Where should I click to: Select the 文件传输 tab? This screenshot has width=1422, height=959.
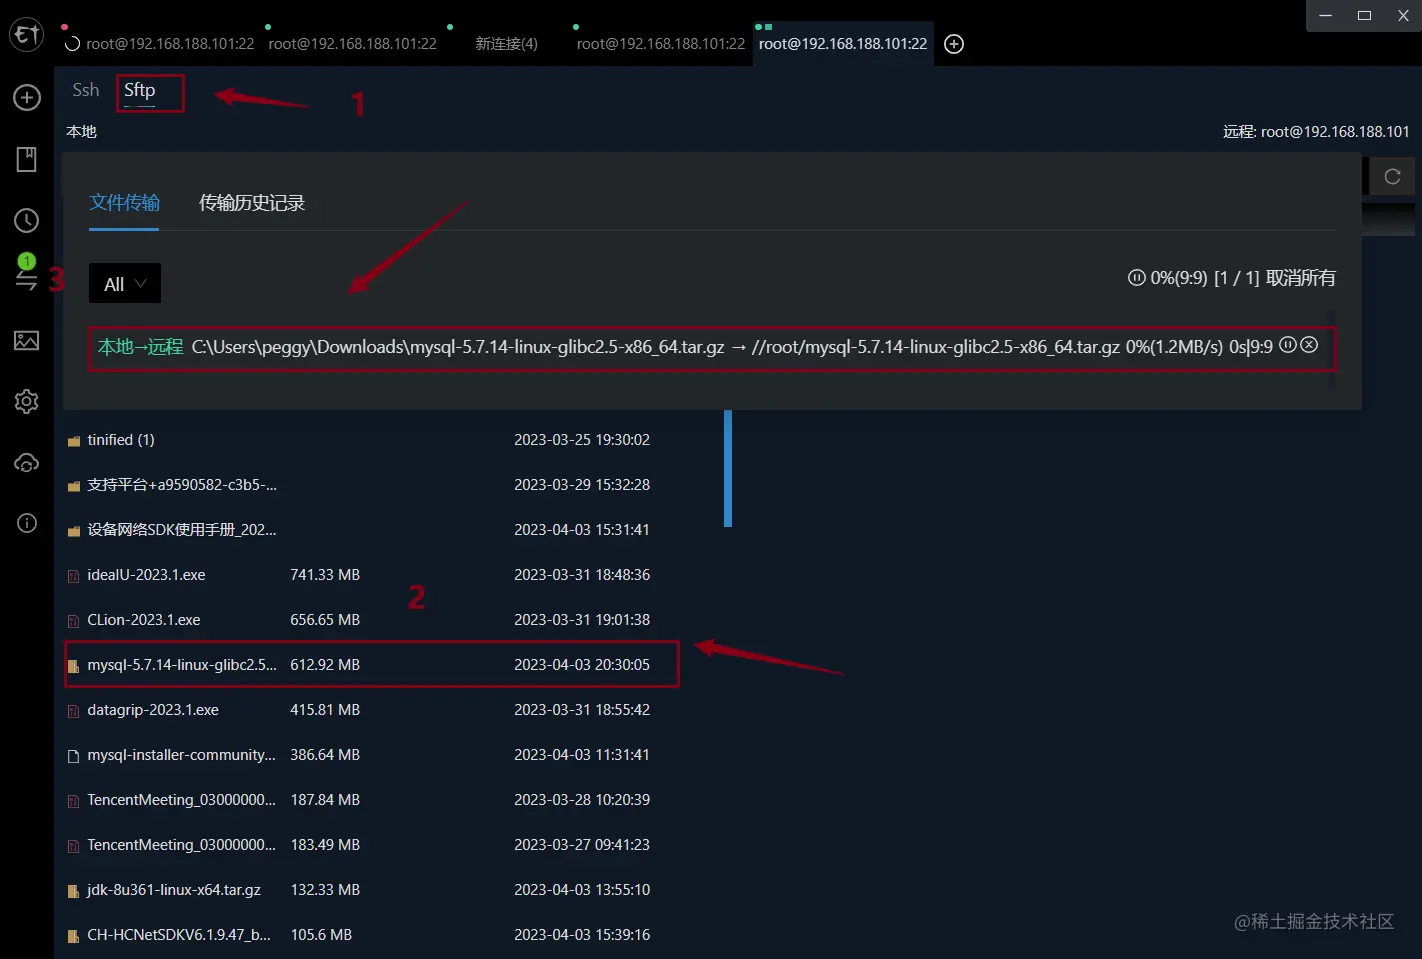point(124,203)
